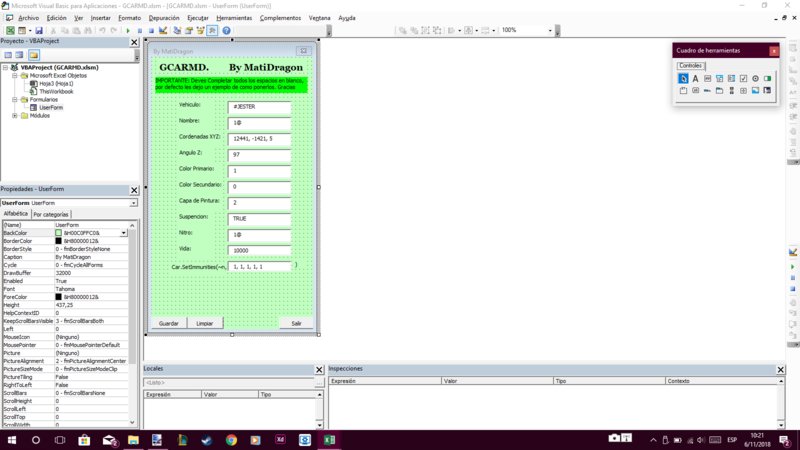Viewport: 800px width, 450px height.
Task: Click the Save disk icon in the toolbar
Action: 38,31
